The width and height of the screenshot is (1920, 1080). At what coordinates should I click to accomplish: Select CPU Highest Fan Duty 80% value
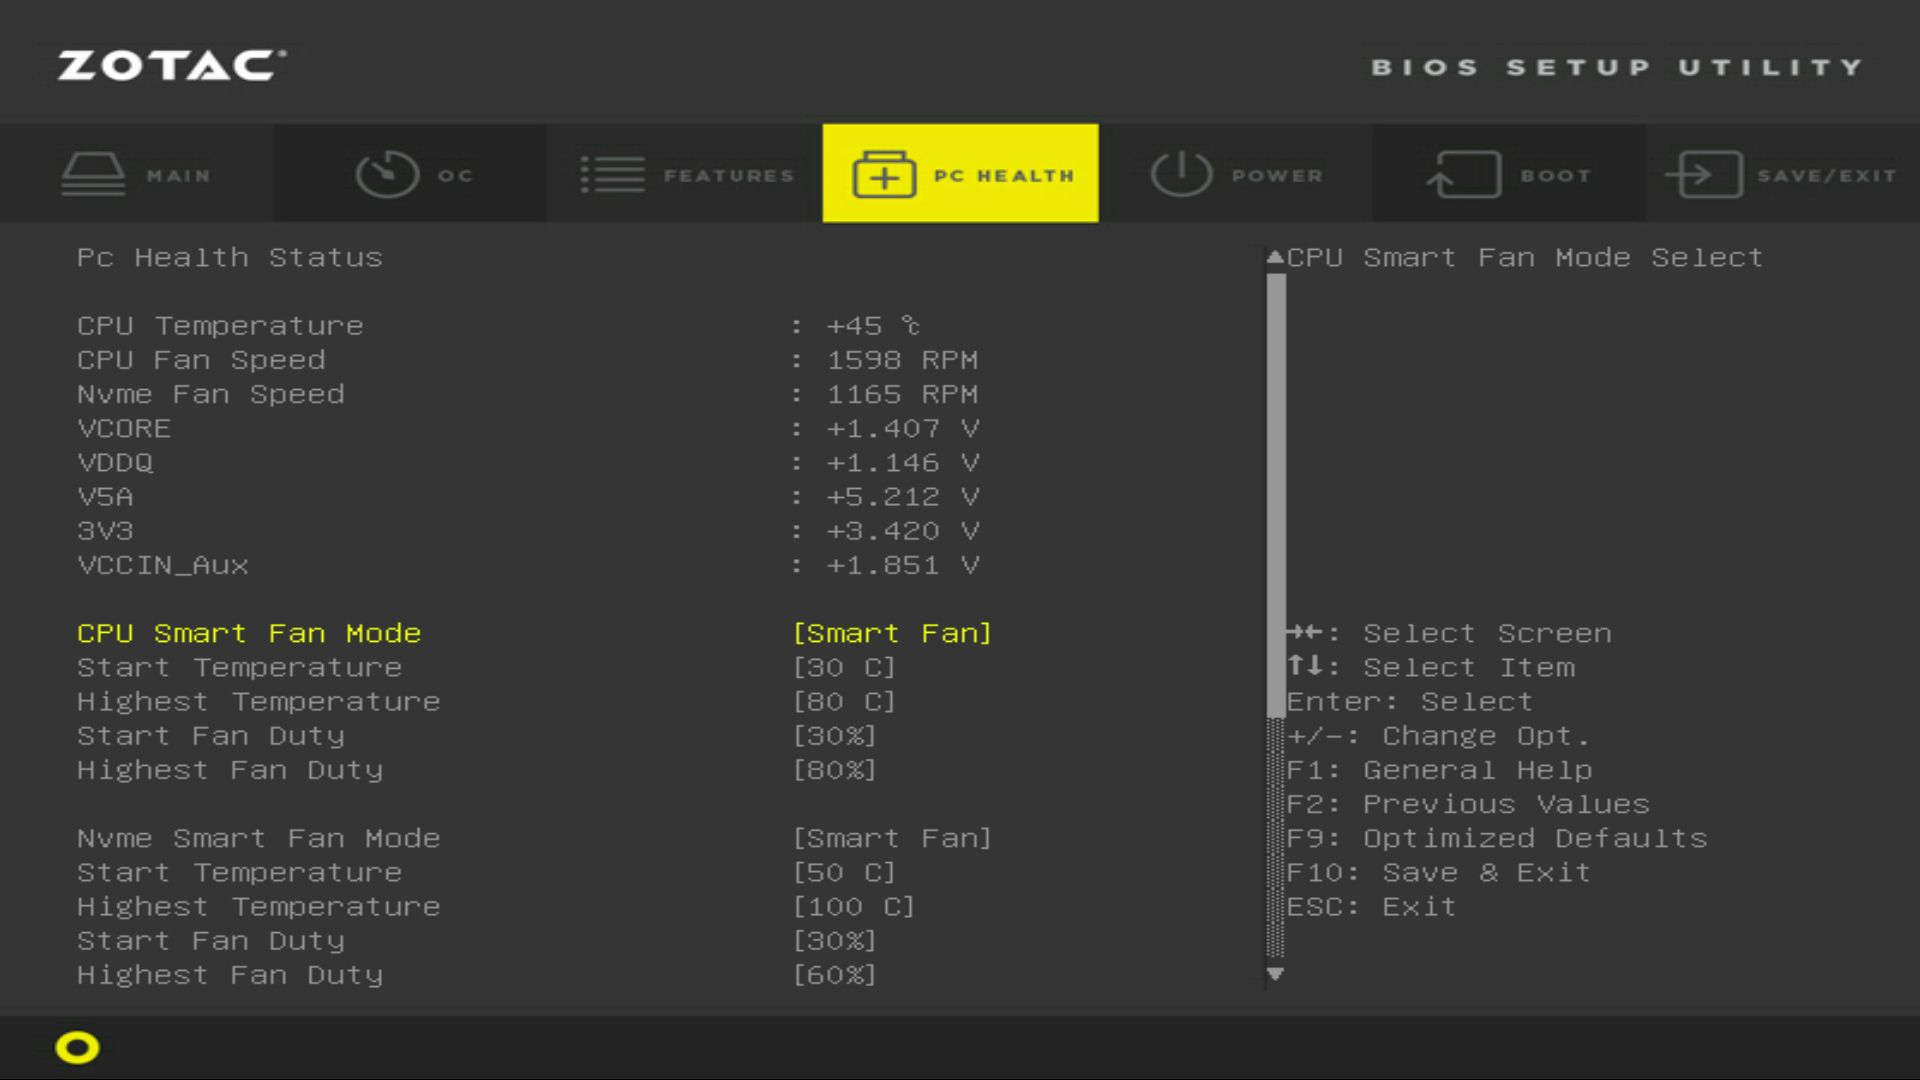(x=834, y=770)
